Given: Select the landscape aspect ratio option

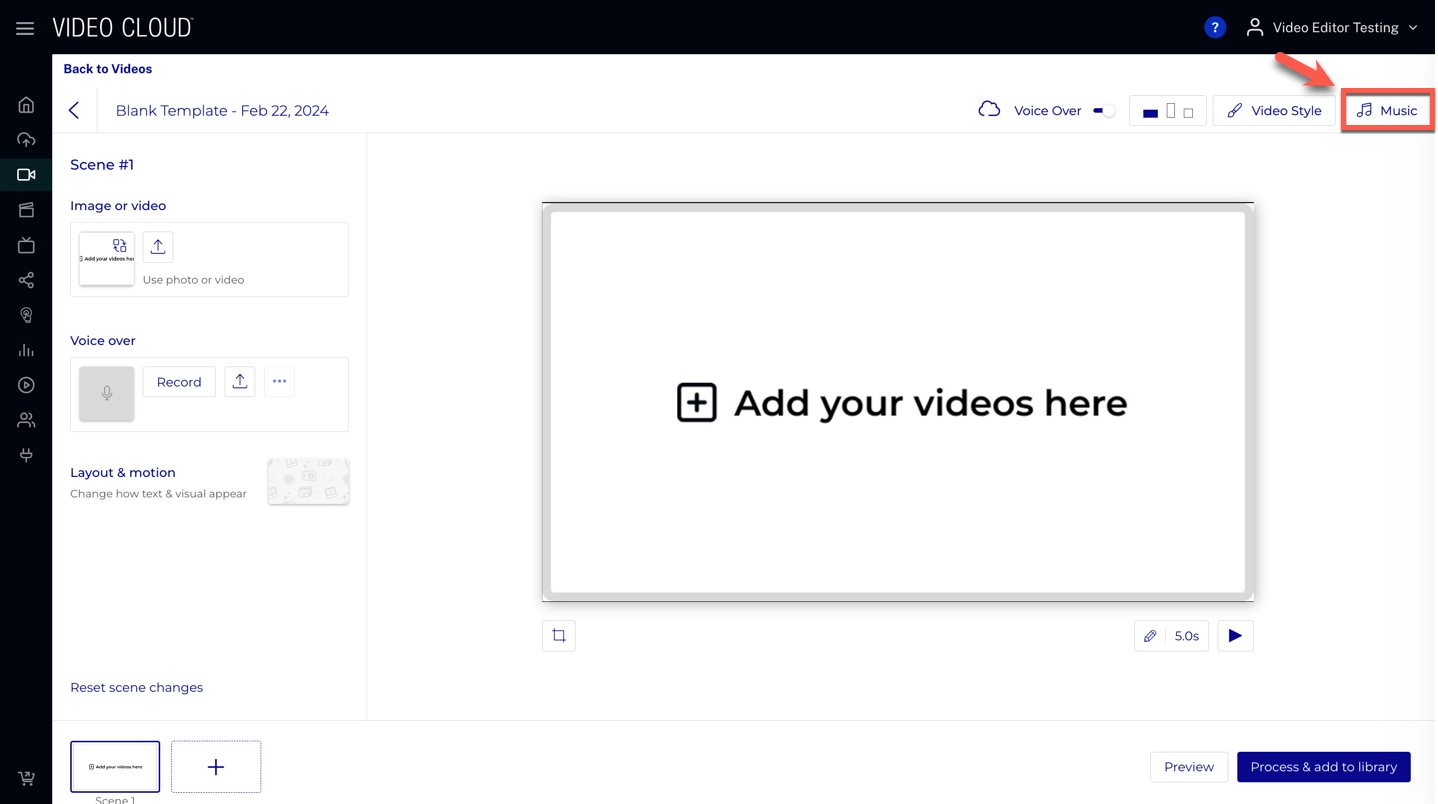Looking at the screenshot, I should [x=1150, y=112].
